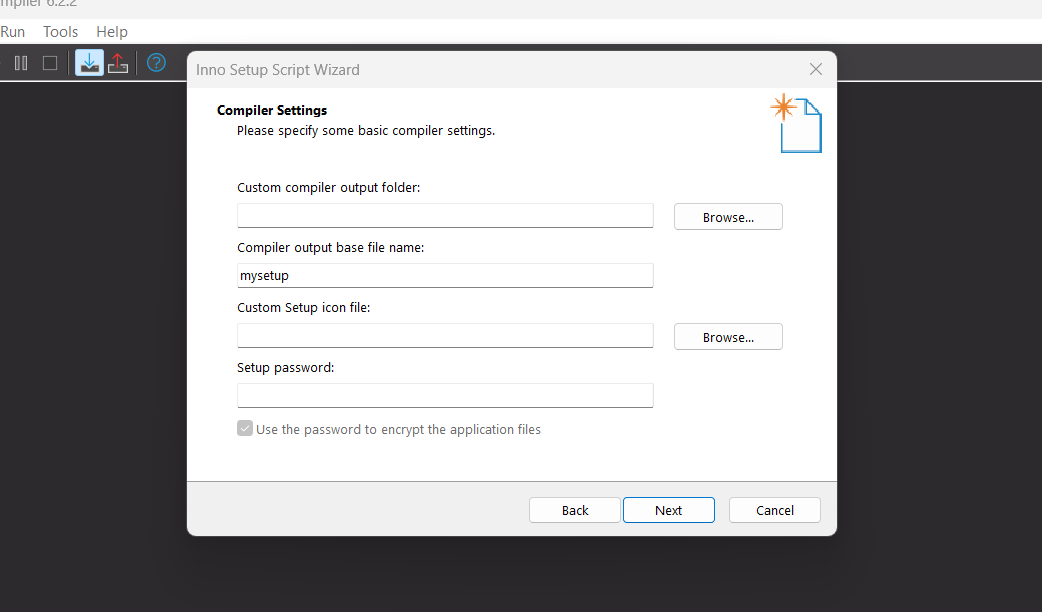This screenshot has width=1042, height=612.
Task: Toggle 'Use the password to encrypt' checkbox
Action: click(x=245, y=429)
